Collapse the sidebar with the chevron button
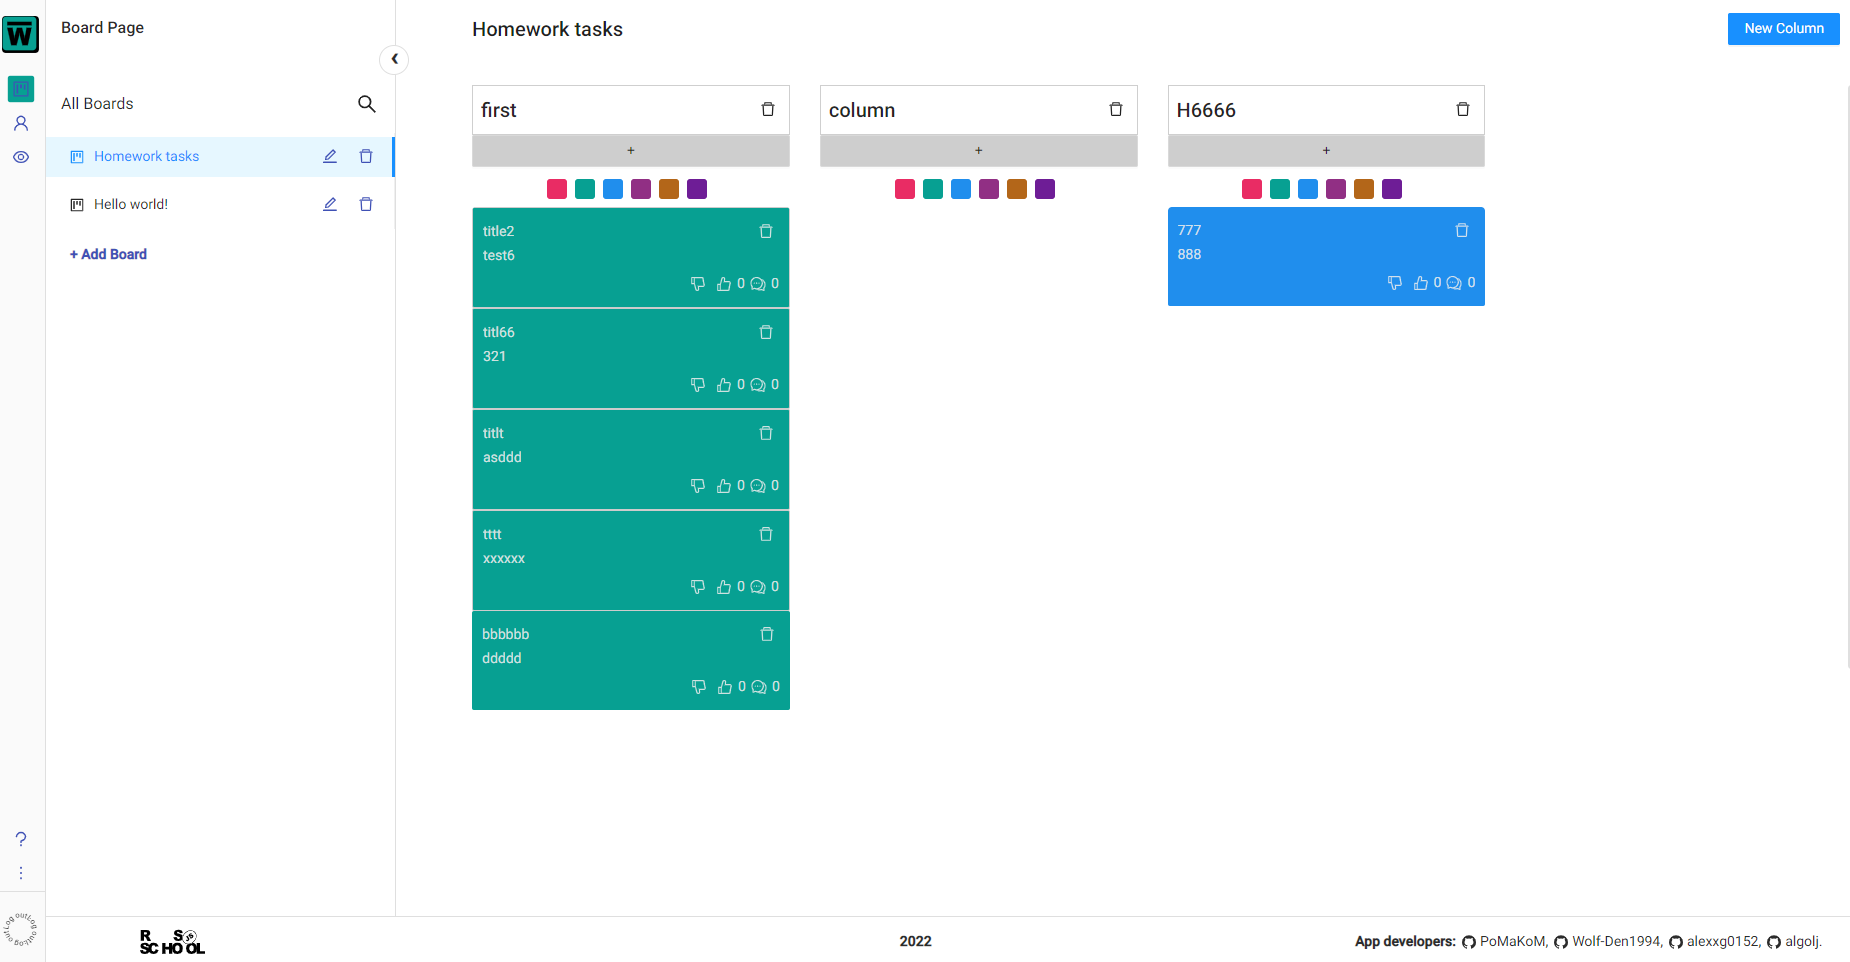The height and width of the screenshot is (962, 1850). (x=394, y=59)
